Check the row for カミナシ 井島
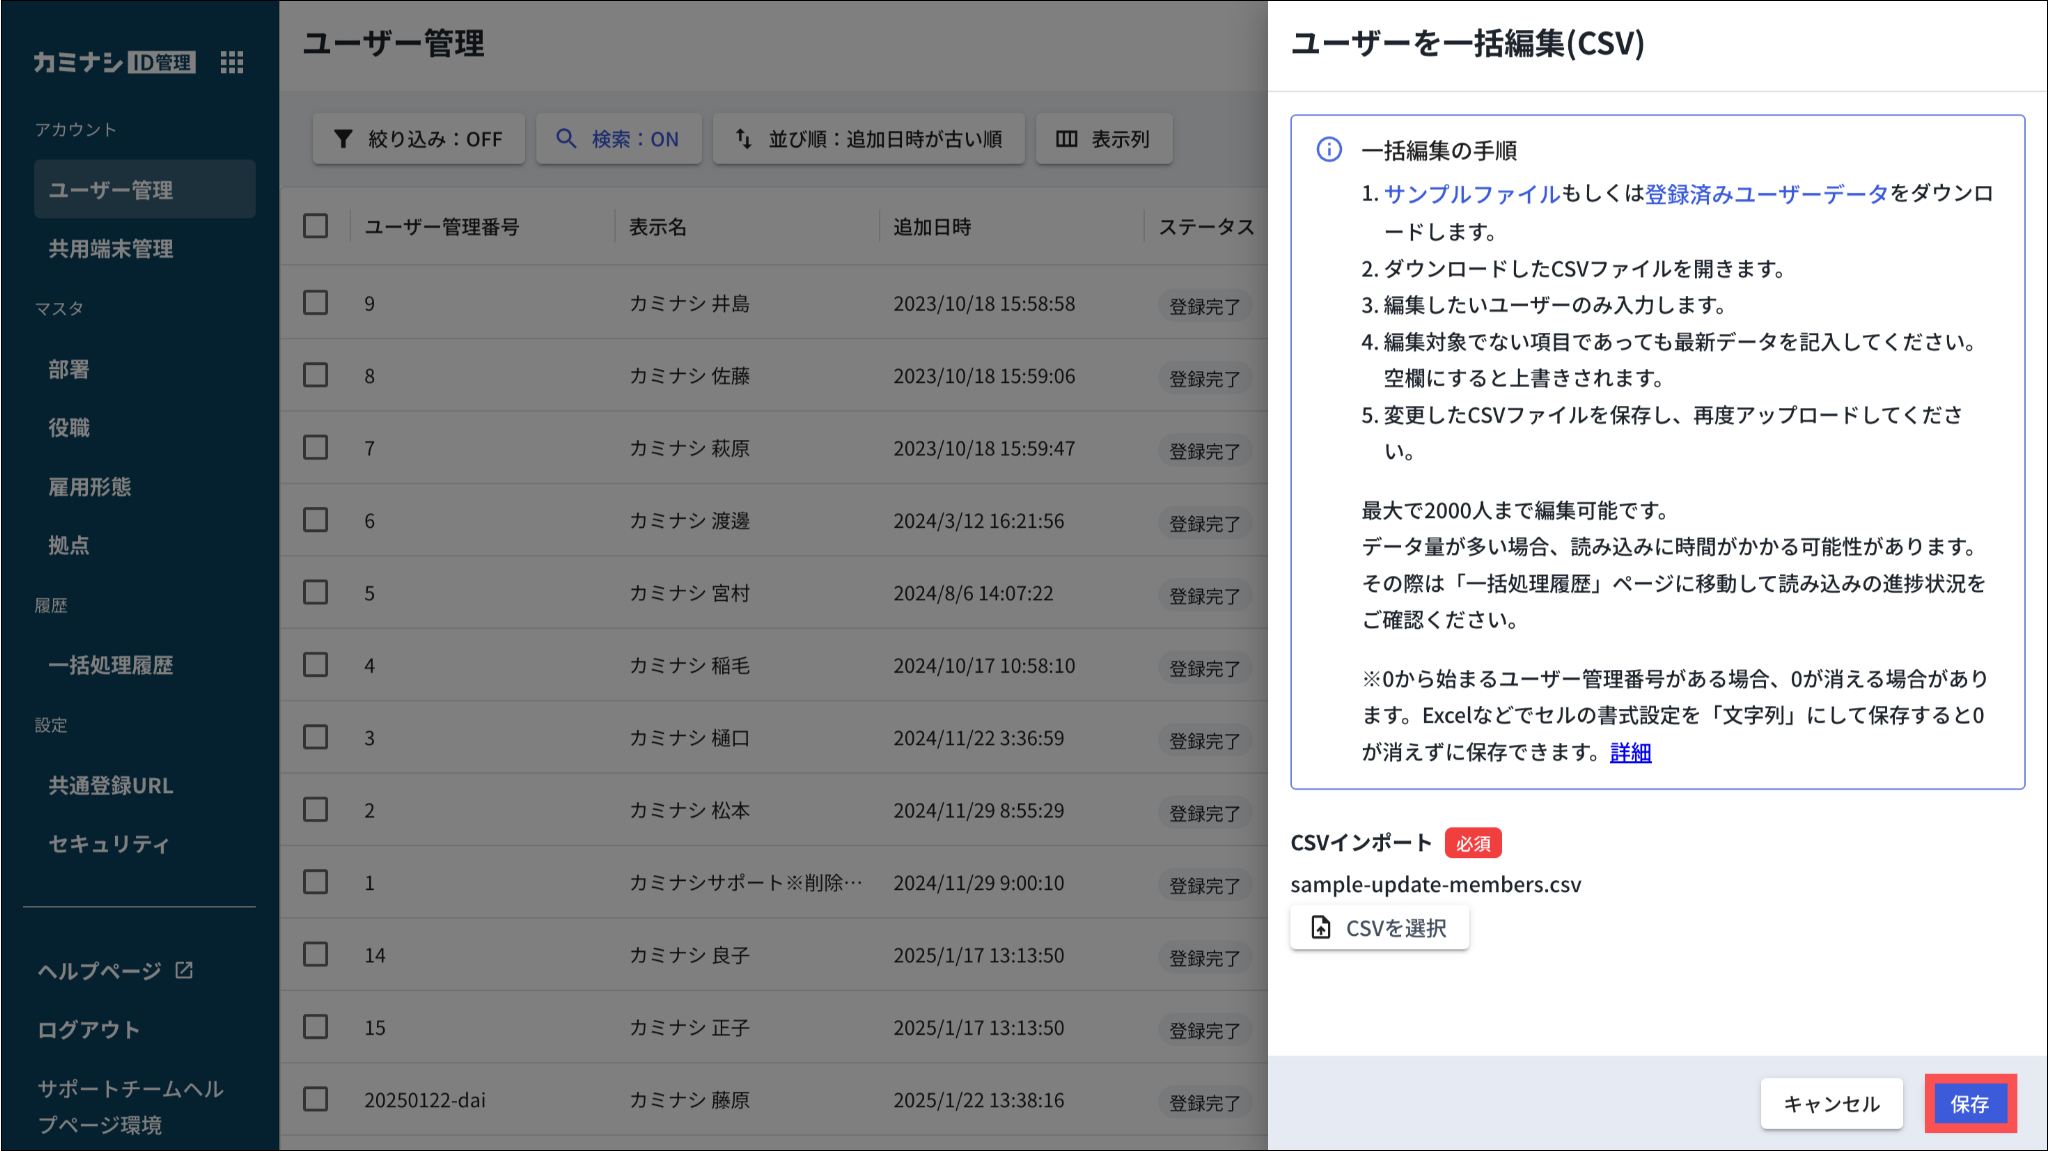The image size is (2048, 1151). [x=316, y=302]
